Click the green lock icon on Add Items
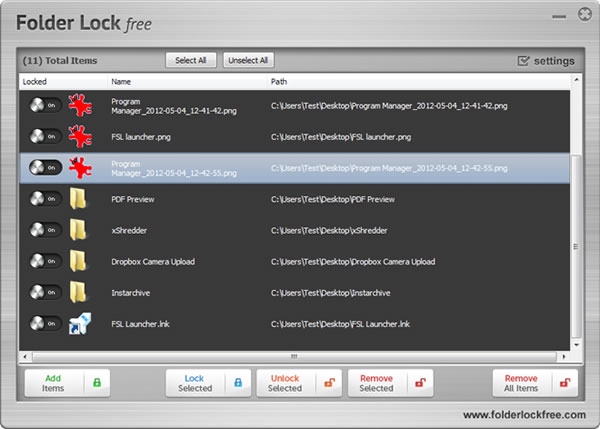The height and width of the screenshot is (429, 600). pos(97,382)
